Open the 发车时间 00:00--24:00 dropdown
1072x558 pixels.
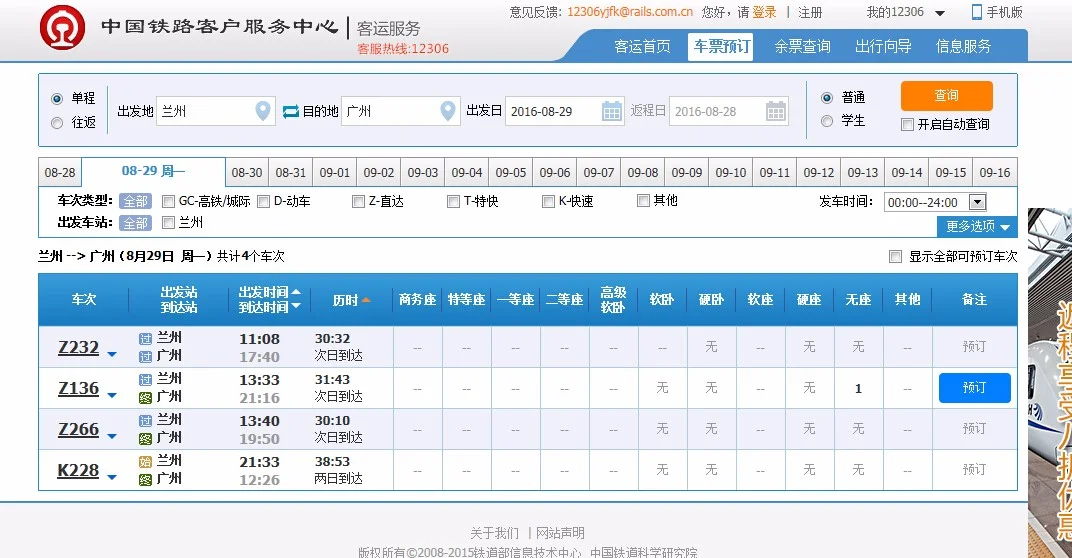[935, 202]
